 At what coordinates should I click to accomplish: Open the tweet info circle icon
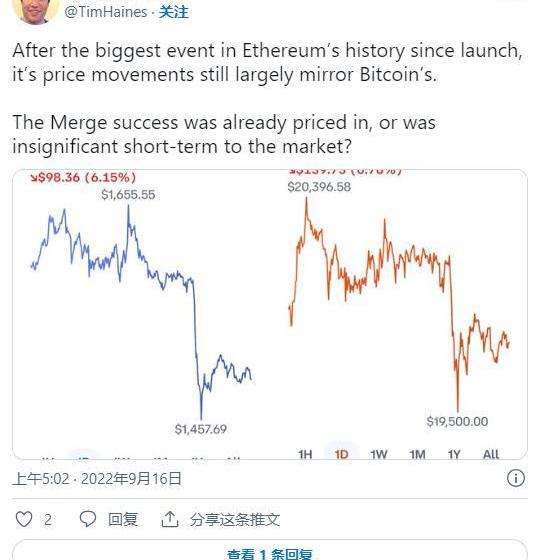click(516, 478)
